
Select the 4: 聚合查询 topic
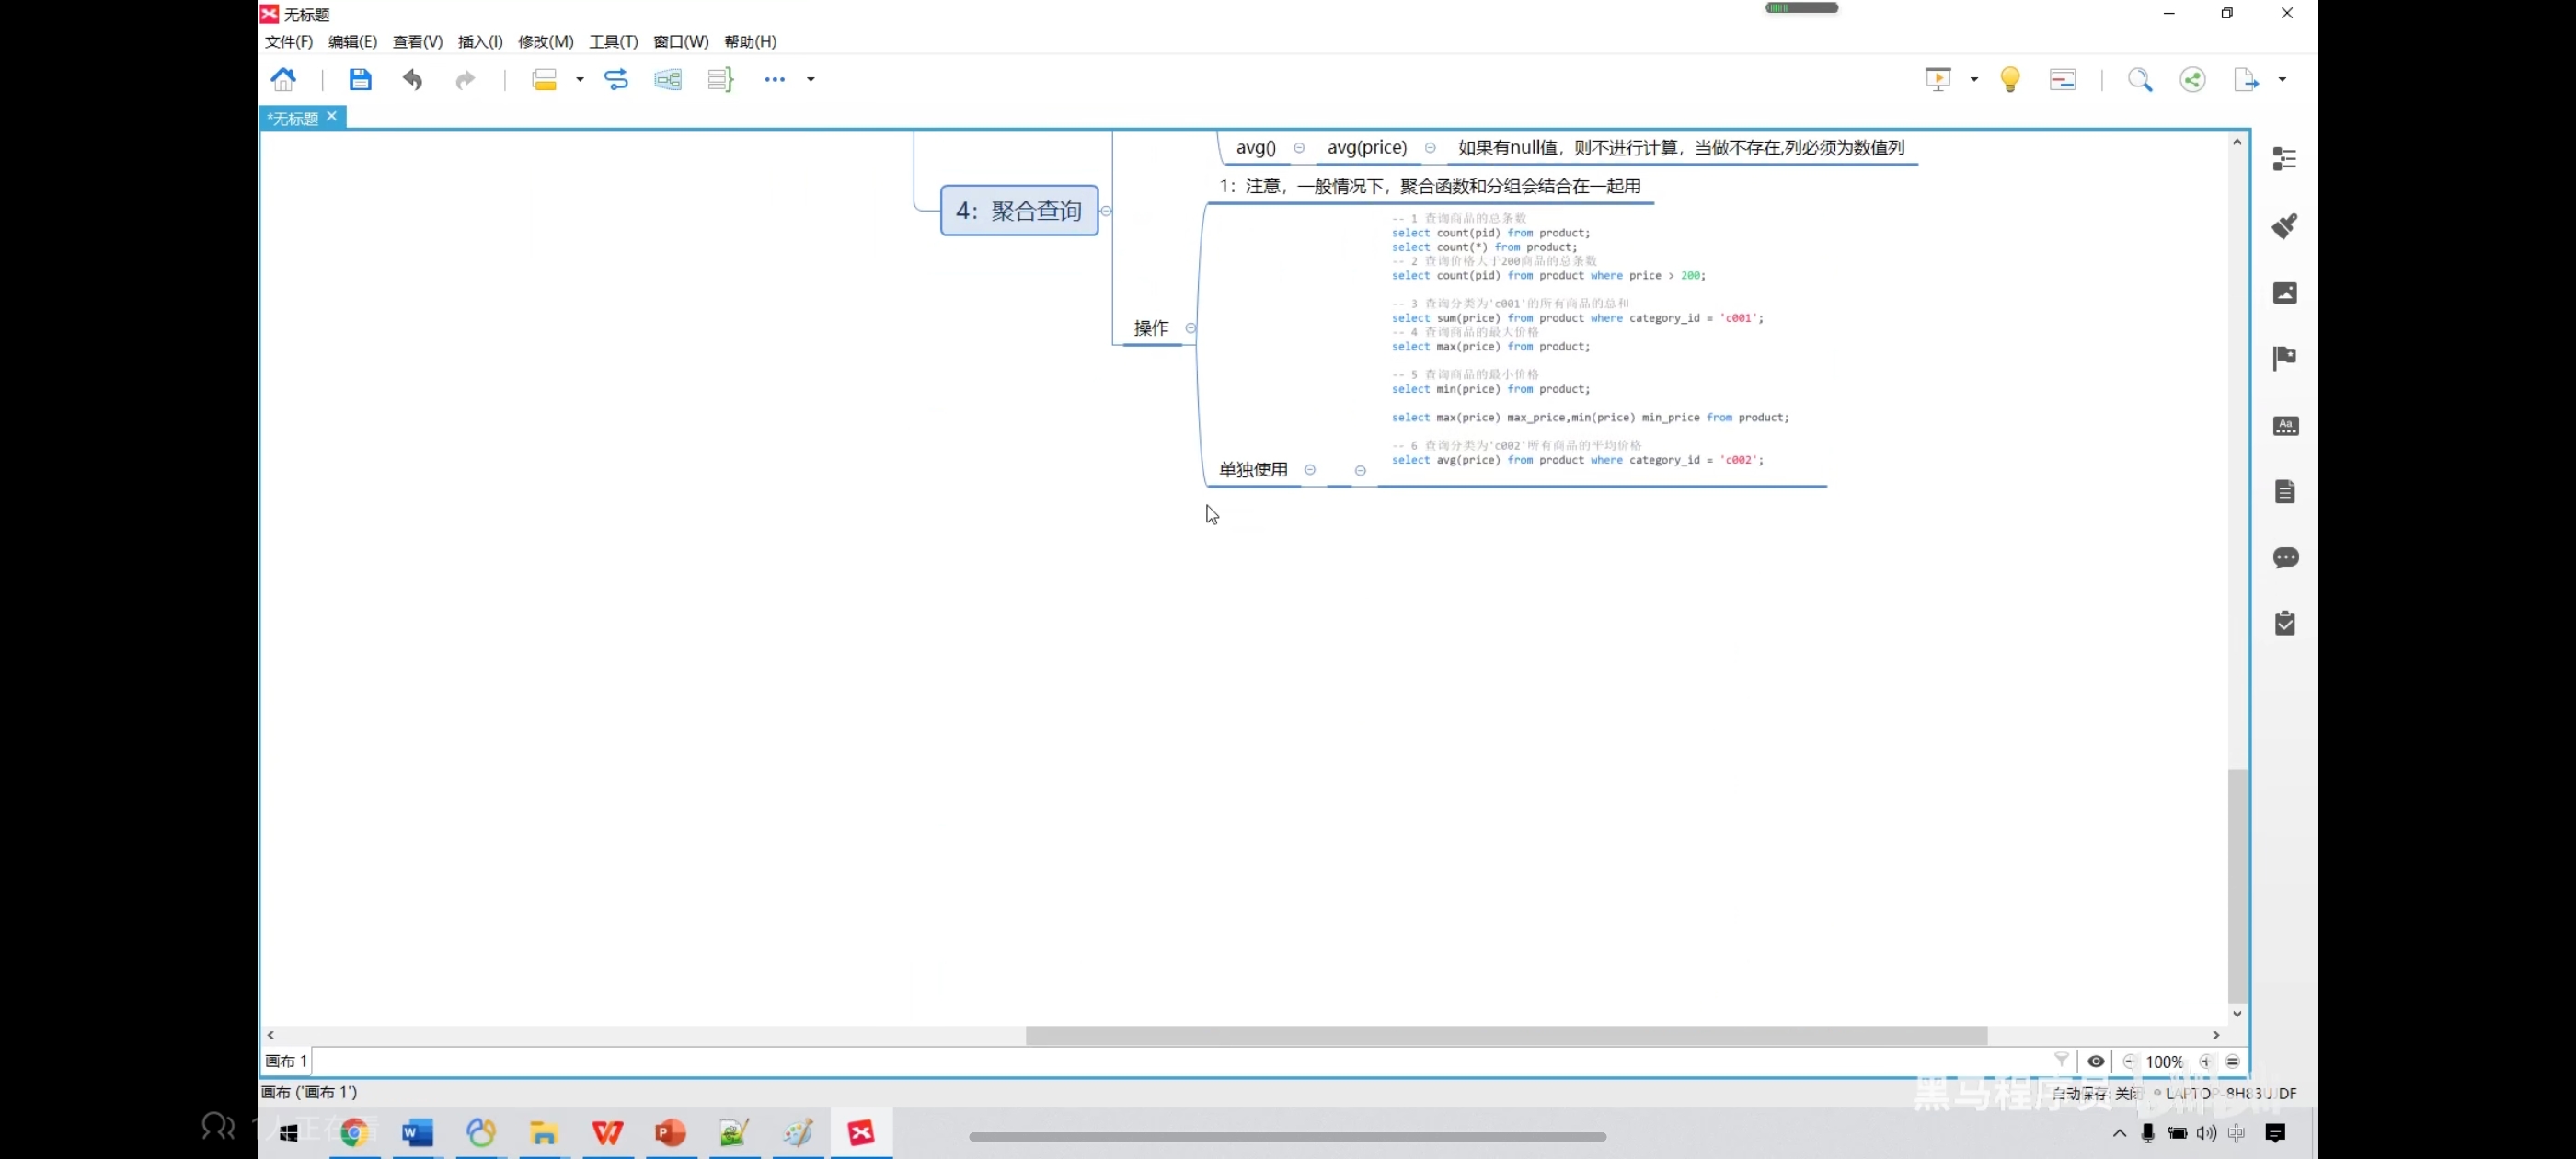click(1019, 210)
